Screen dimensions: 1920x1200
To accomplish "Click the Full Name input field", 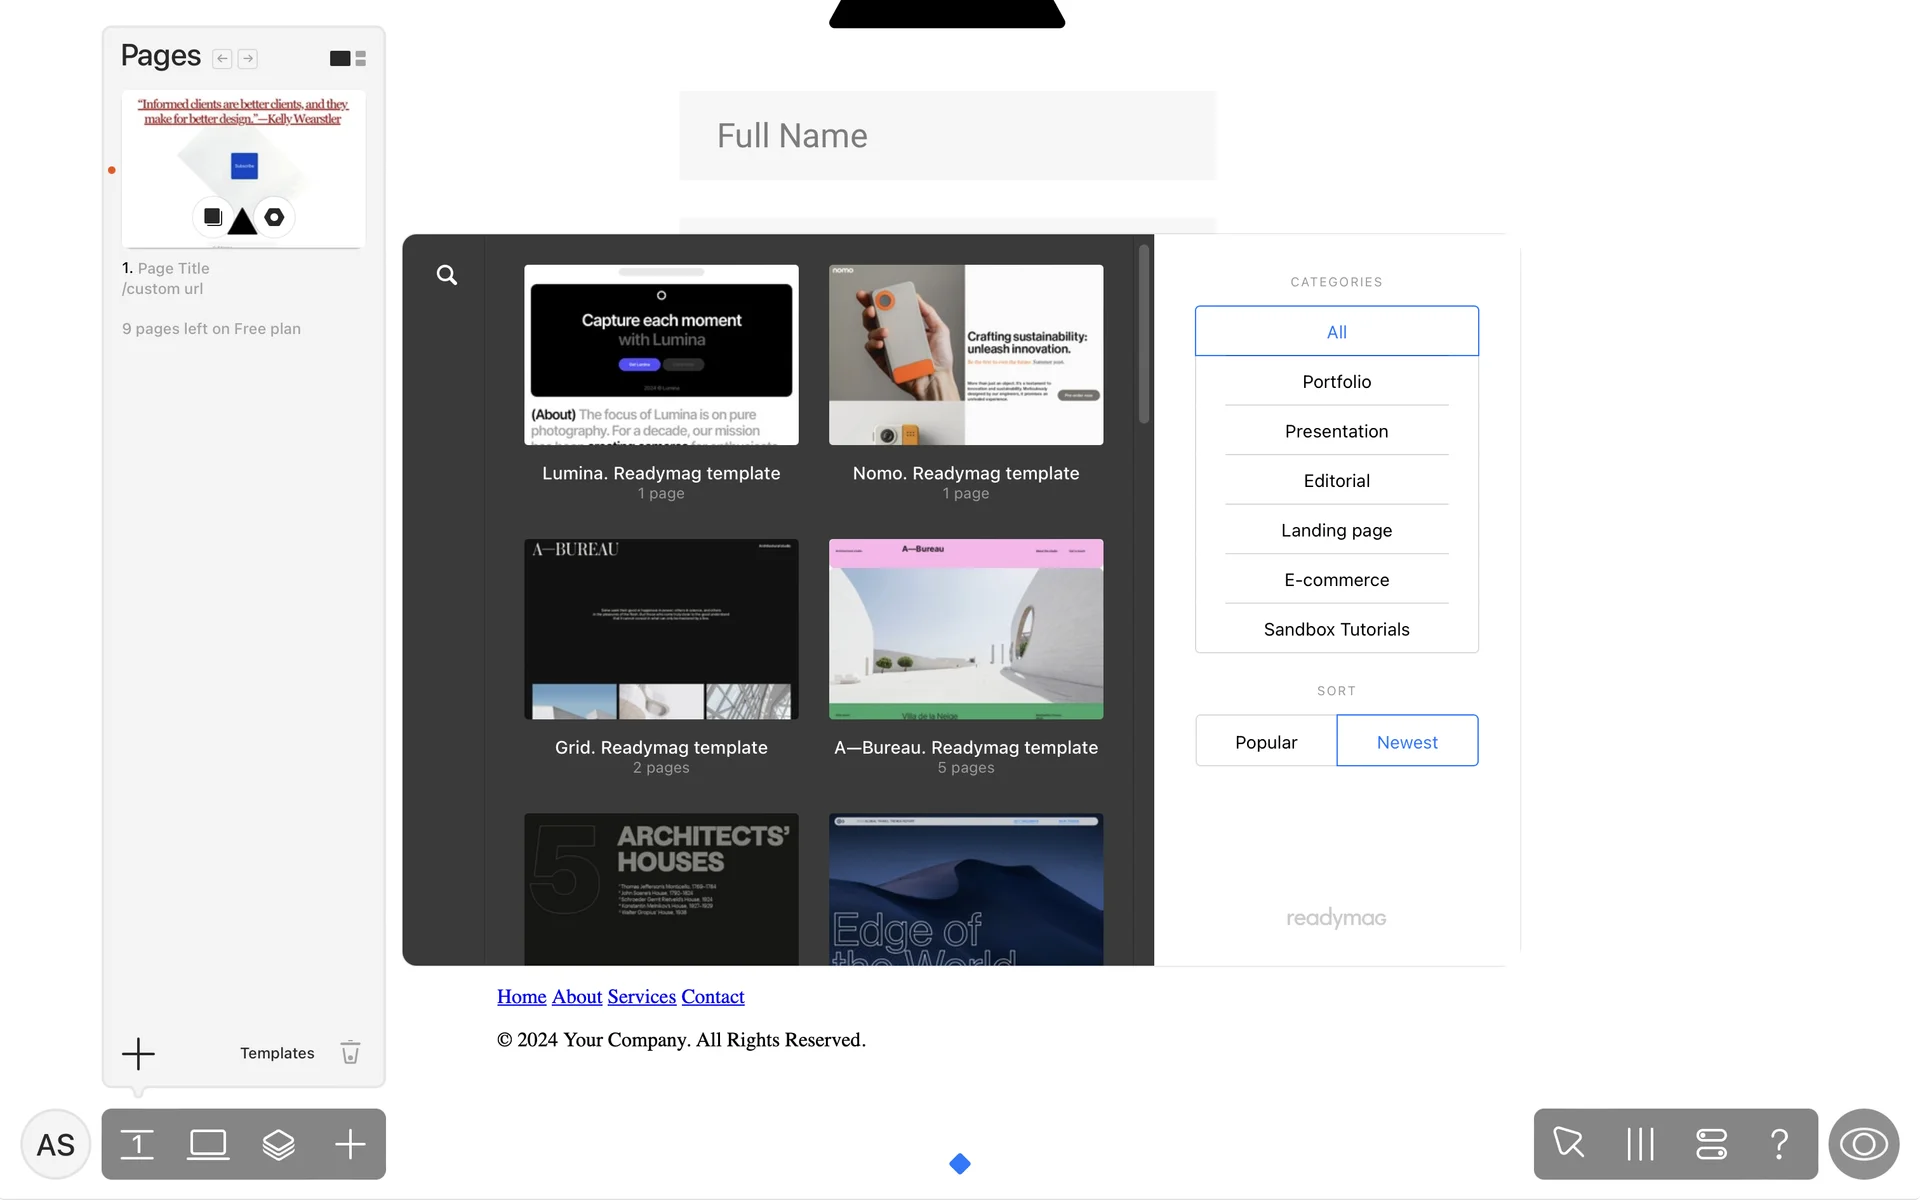I will click(947, 136).
